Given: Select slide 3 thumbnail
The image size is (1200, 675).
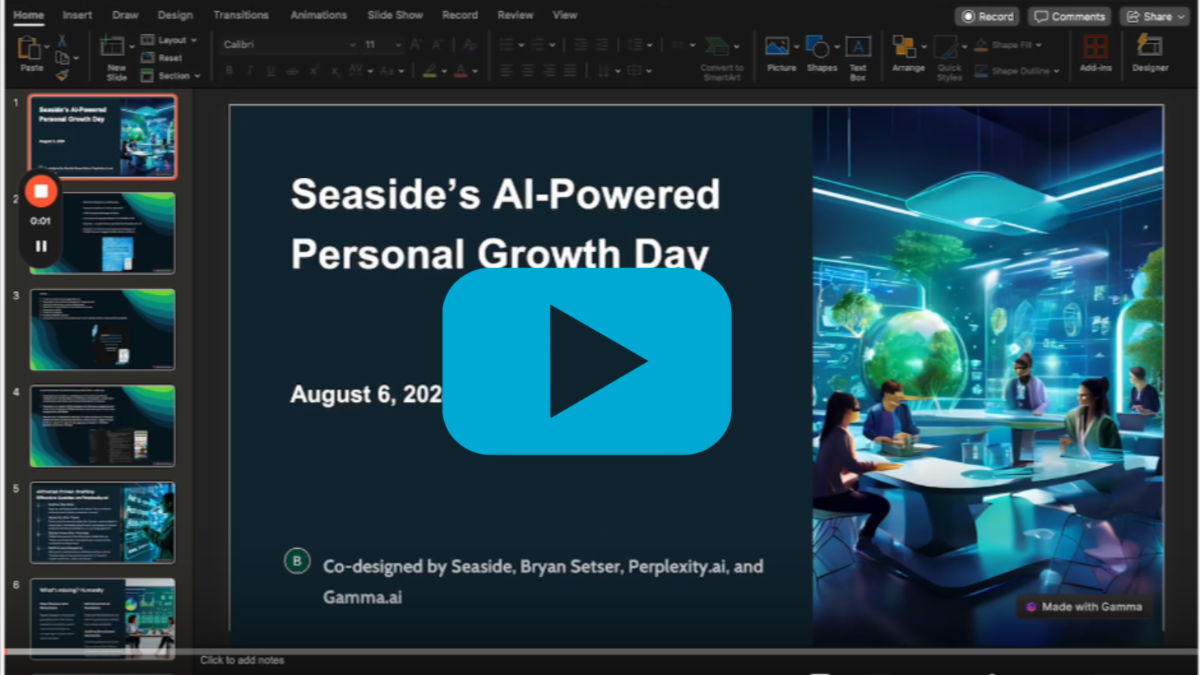Looking at the screenshot, I should (102, 330).
